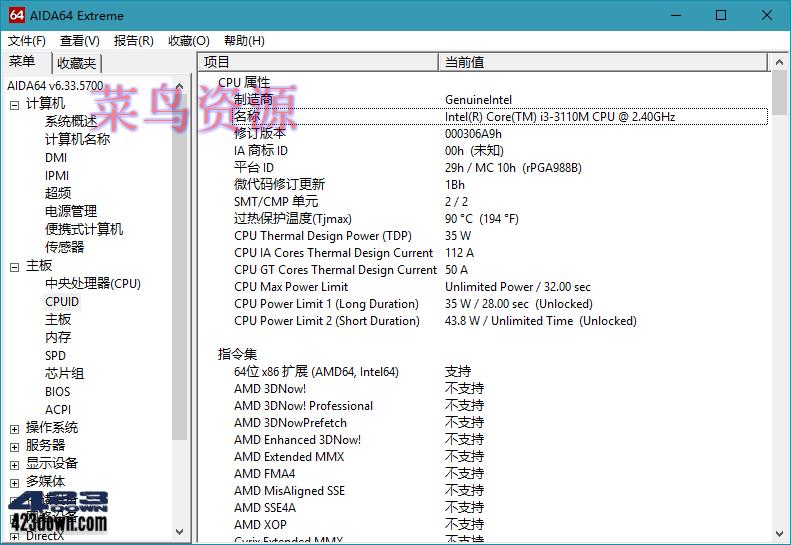The height and width of the screenshot is (545, 791).
Task: Select CPU GT Cores Thermal Design Current row
Action: tap(499, 269)
